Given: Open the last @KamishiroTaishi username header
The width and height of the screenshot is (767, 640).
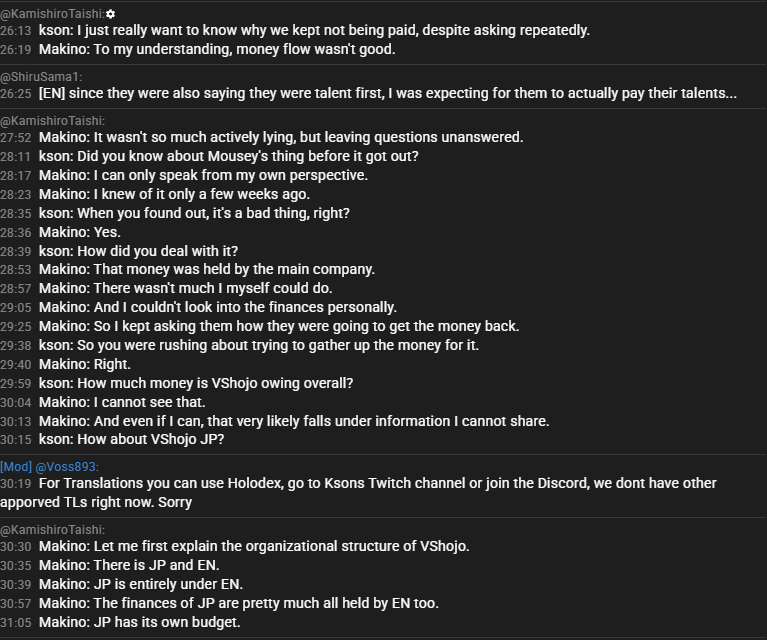Looking at the screenshot, I should 52,530.
